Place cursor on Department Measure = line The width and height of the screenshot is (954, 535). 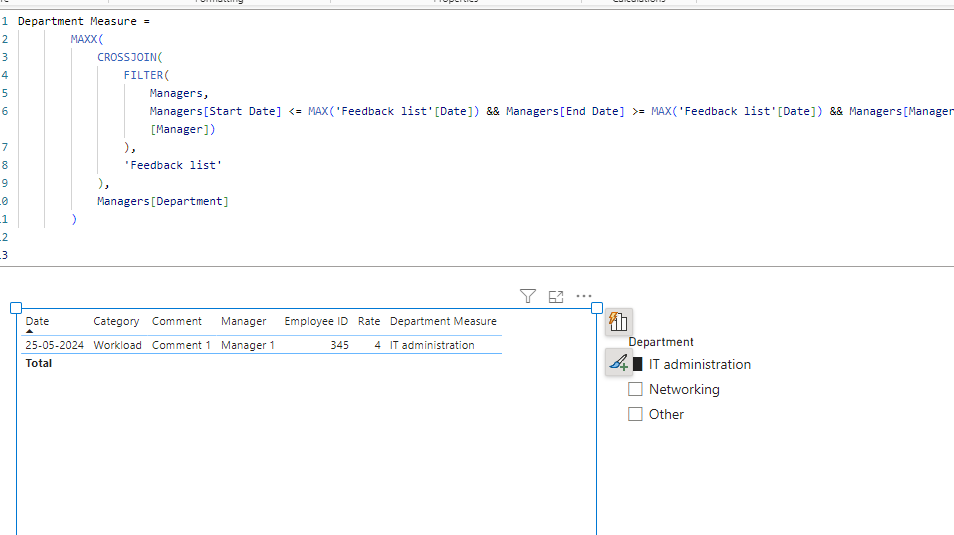click(83, 21)
